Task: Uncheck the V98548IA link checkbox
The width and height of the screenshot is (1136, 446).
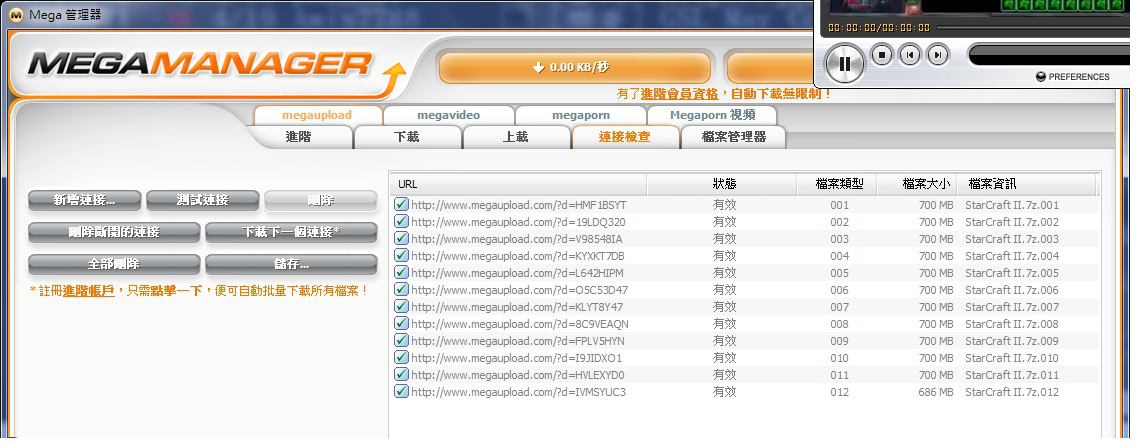Action: point(401,238)
